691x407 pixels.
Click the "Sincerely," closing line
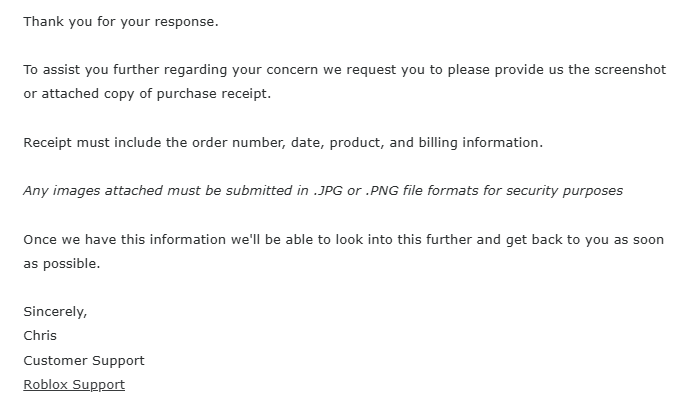tap(55, 312)
